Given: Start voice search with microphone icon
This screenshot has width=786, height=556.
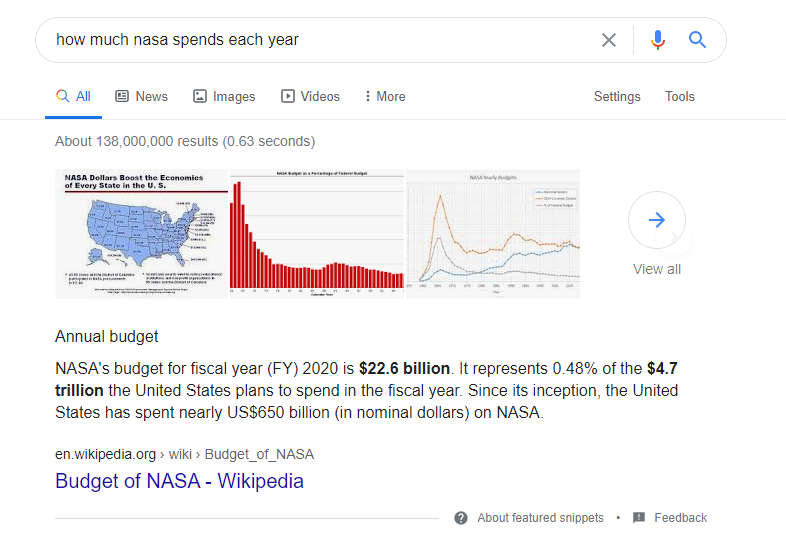Looking at the screenshot, I should click(x=657, y=40).
